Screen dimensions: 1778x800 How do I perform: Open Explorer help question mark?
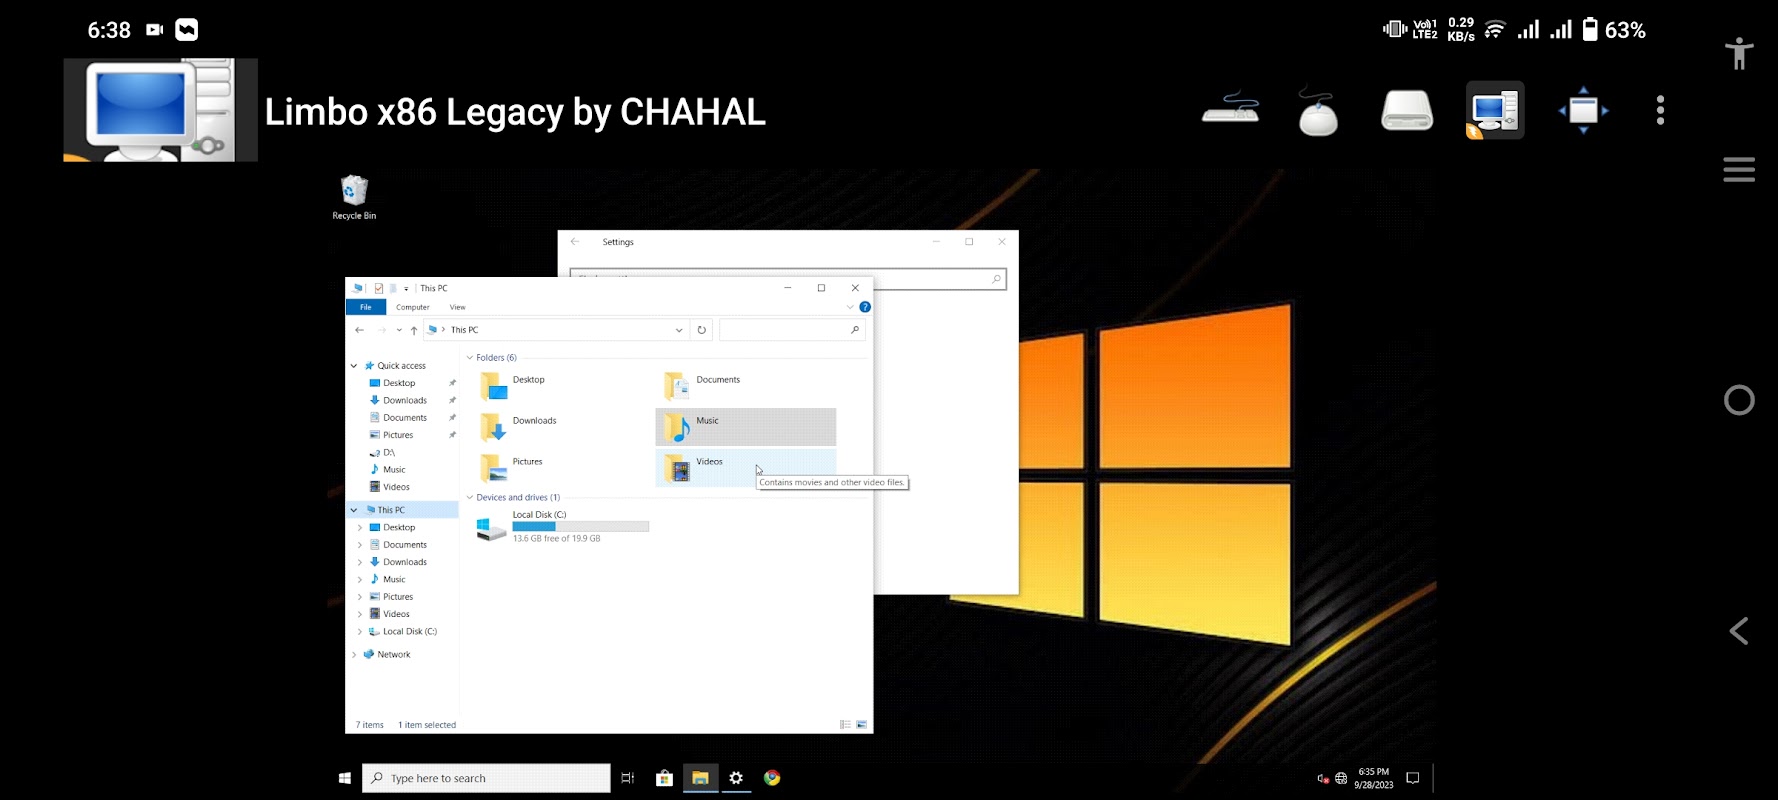[865, 307]
